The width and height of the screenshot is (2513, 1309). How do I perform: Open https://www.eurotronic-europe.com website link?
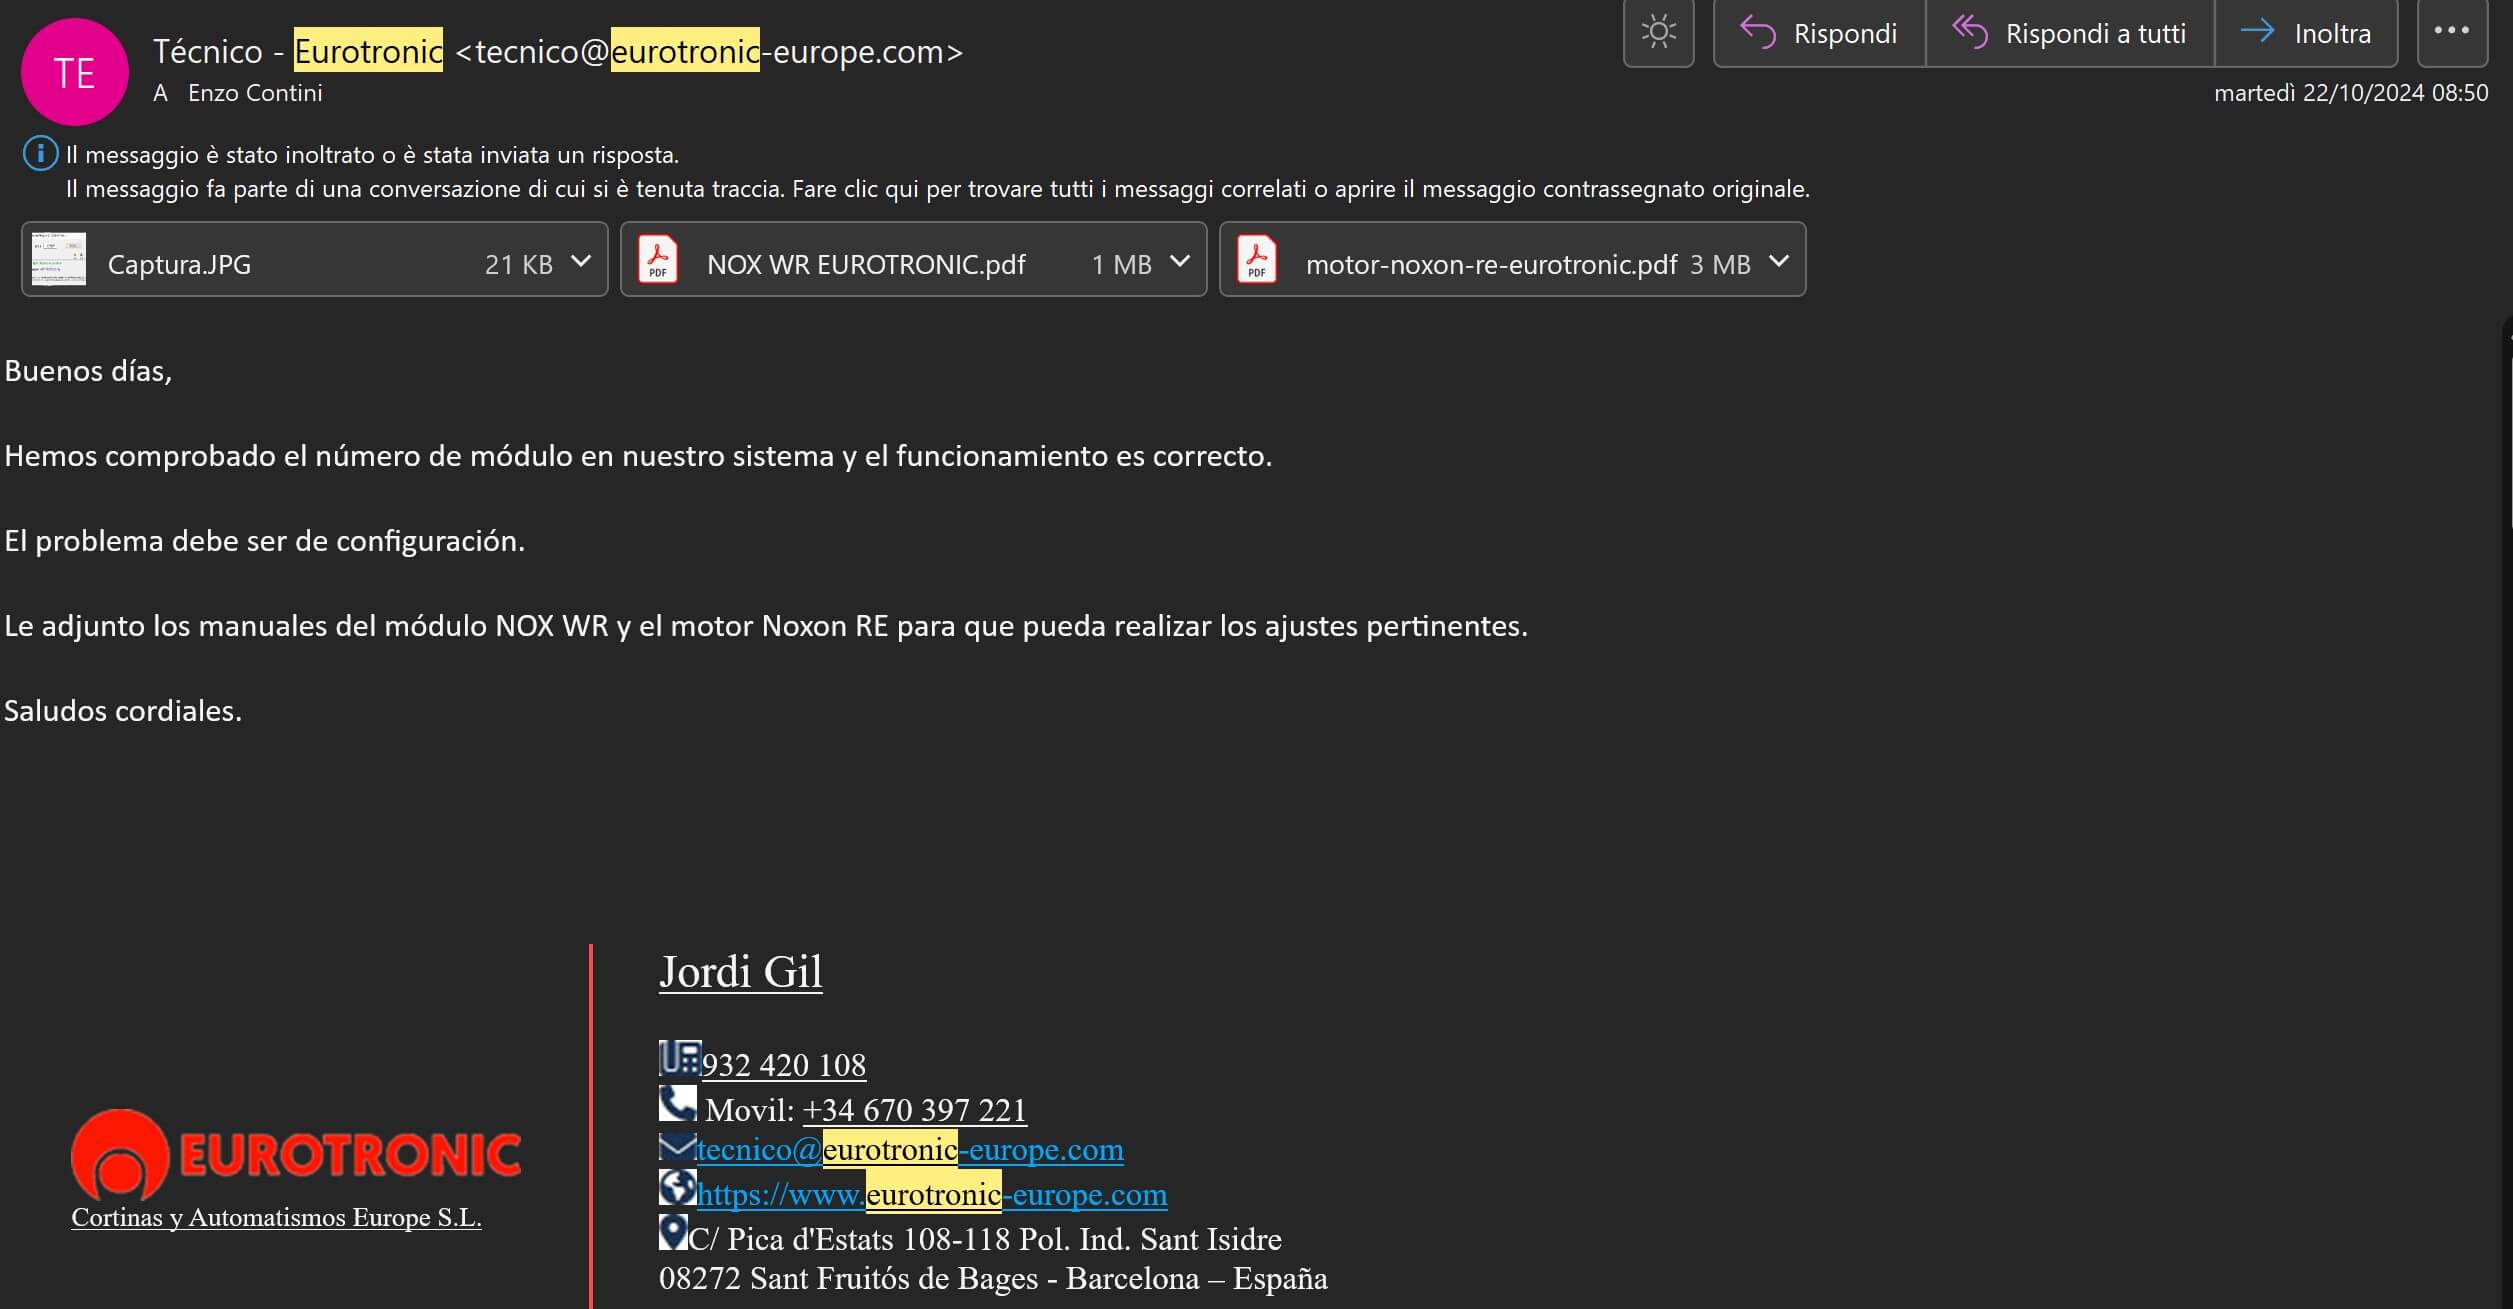coord(931,1195)
